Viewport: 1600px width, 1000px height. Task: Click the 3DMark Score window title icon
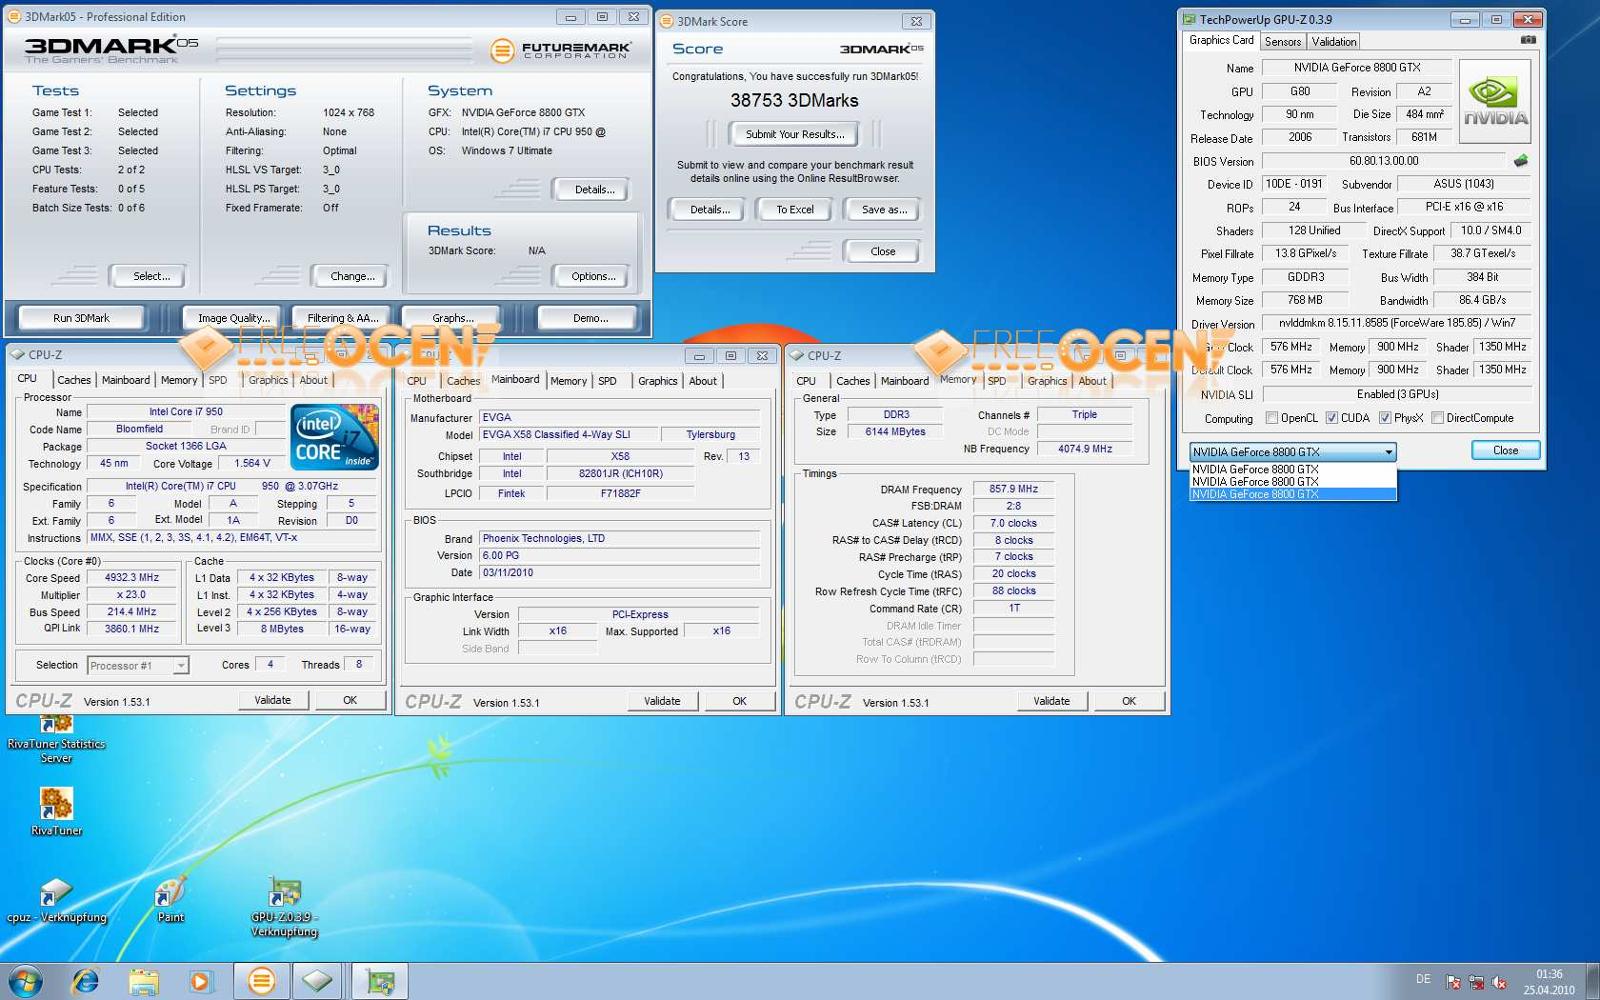pos(667,21)
